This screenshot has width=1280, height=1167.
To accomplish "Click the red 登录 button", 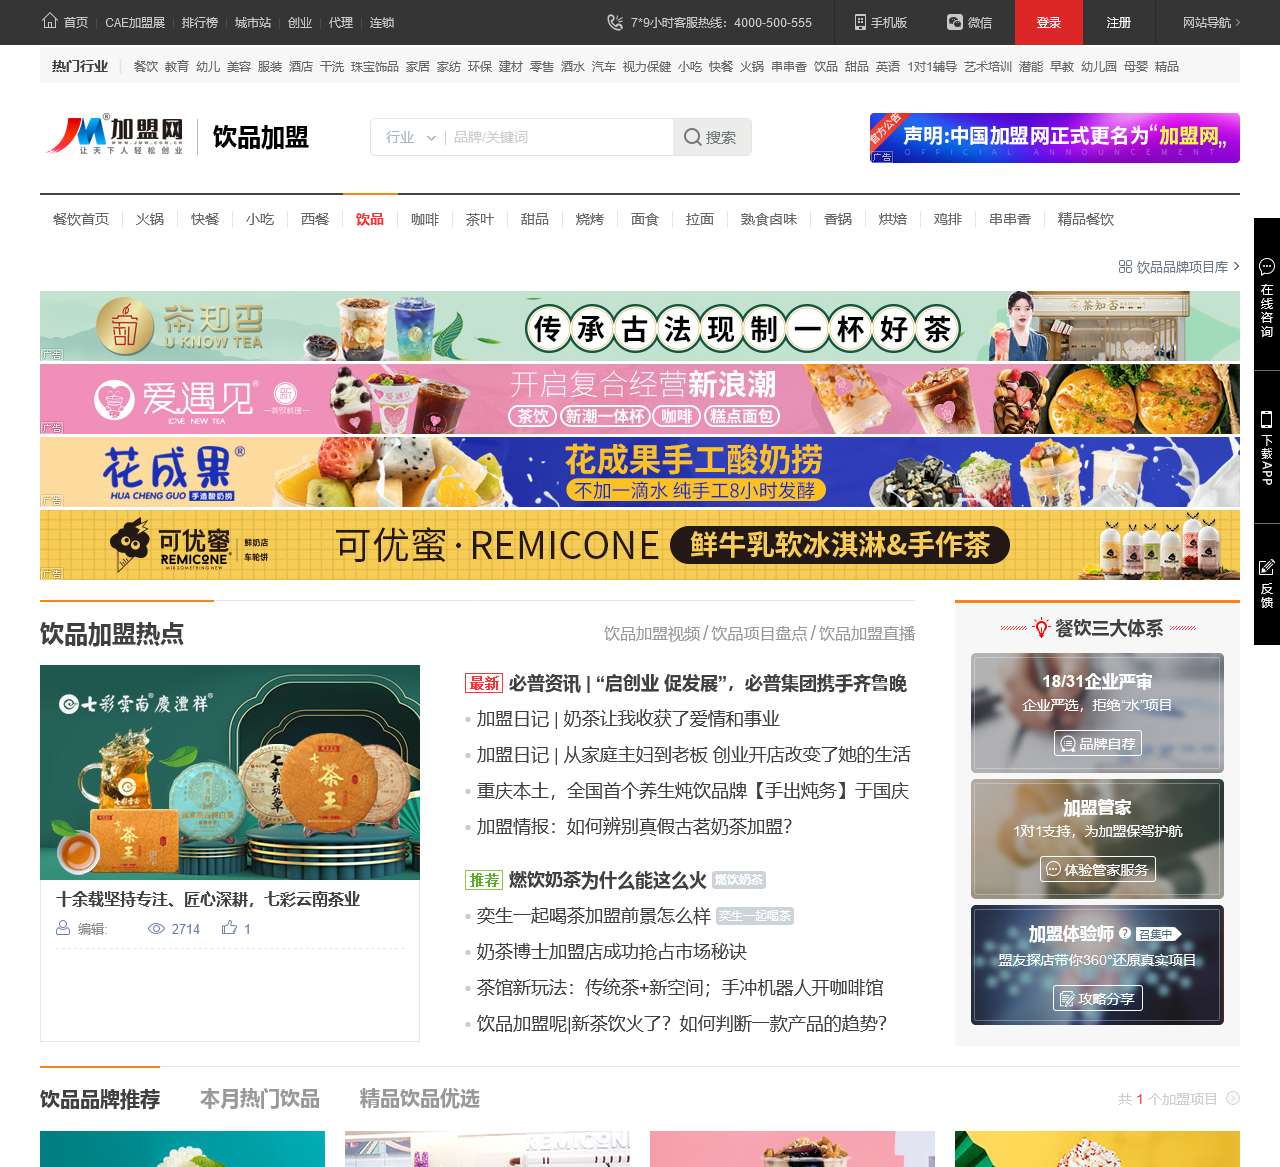I will 1048,22.
